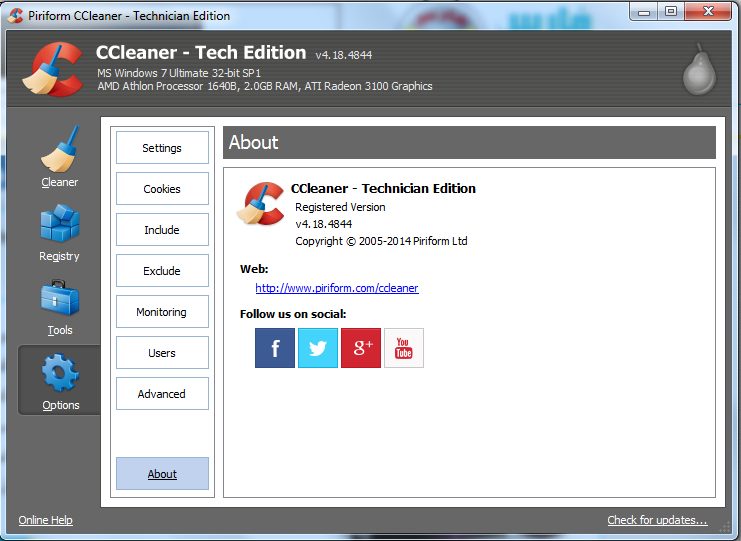
Task: Open the piriform.com/ccleaner web link
Action: [336, 288]
